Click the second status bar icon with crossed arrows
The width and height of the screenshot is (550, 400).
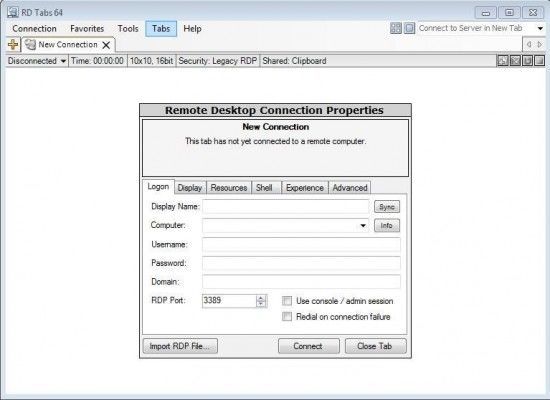pyautogui.click(x=515, y=61)
